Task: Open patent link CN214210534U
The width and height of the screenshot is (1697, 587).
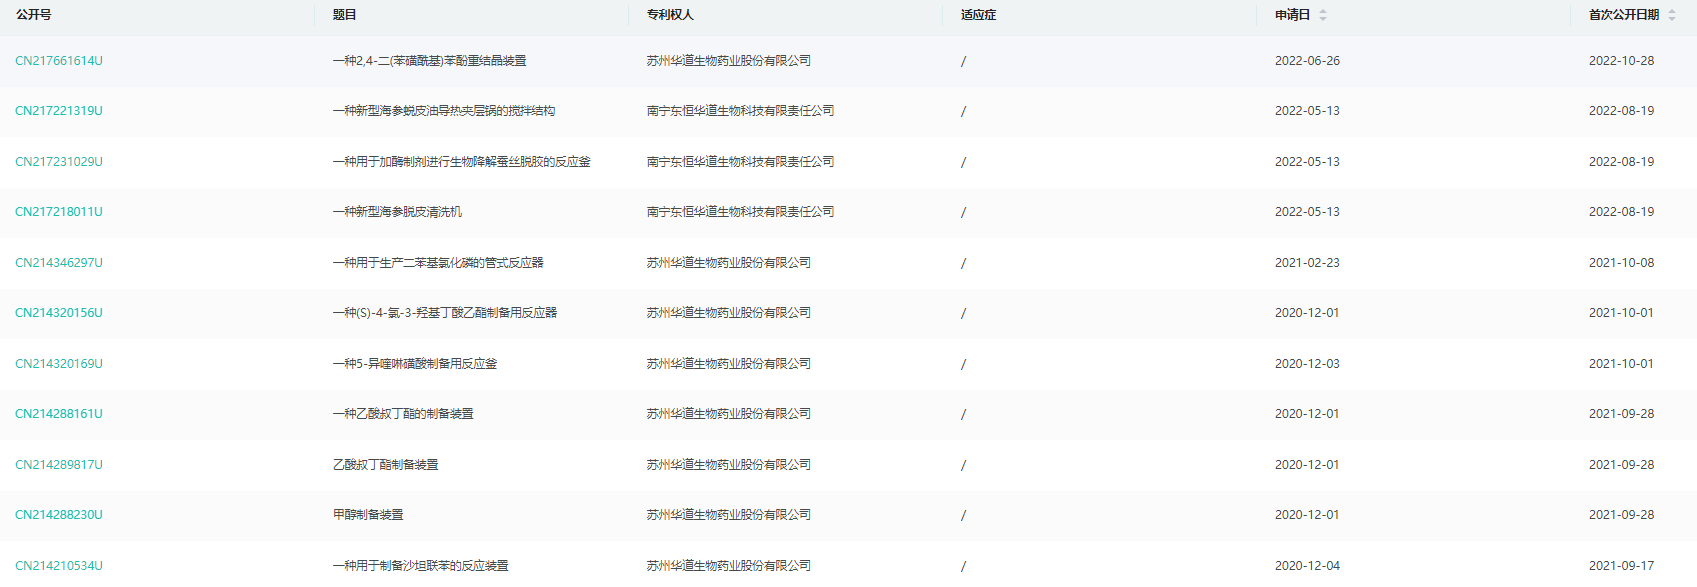Action: click(59, 566)
